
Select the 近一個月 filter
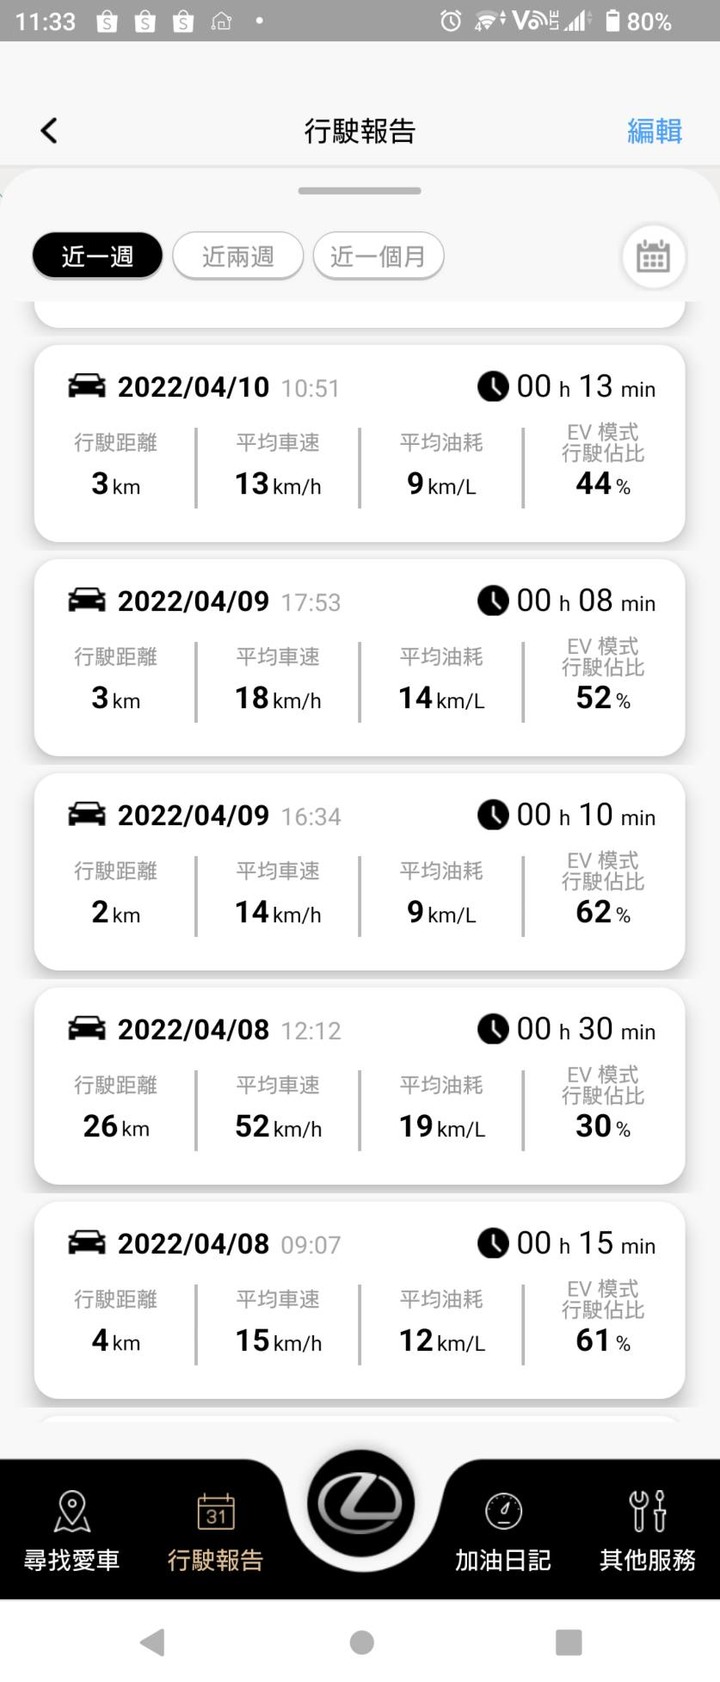click(x=378, y=256)
